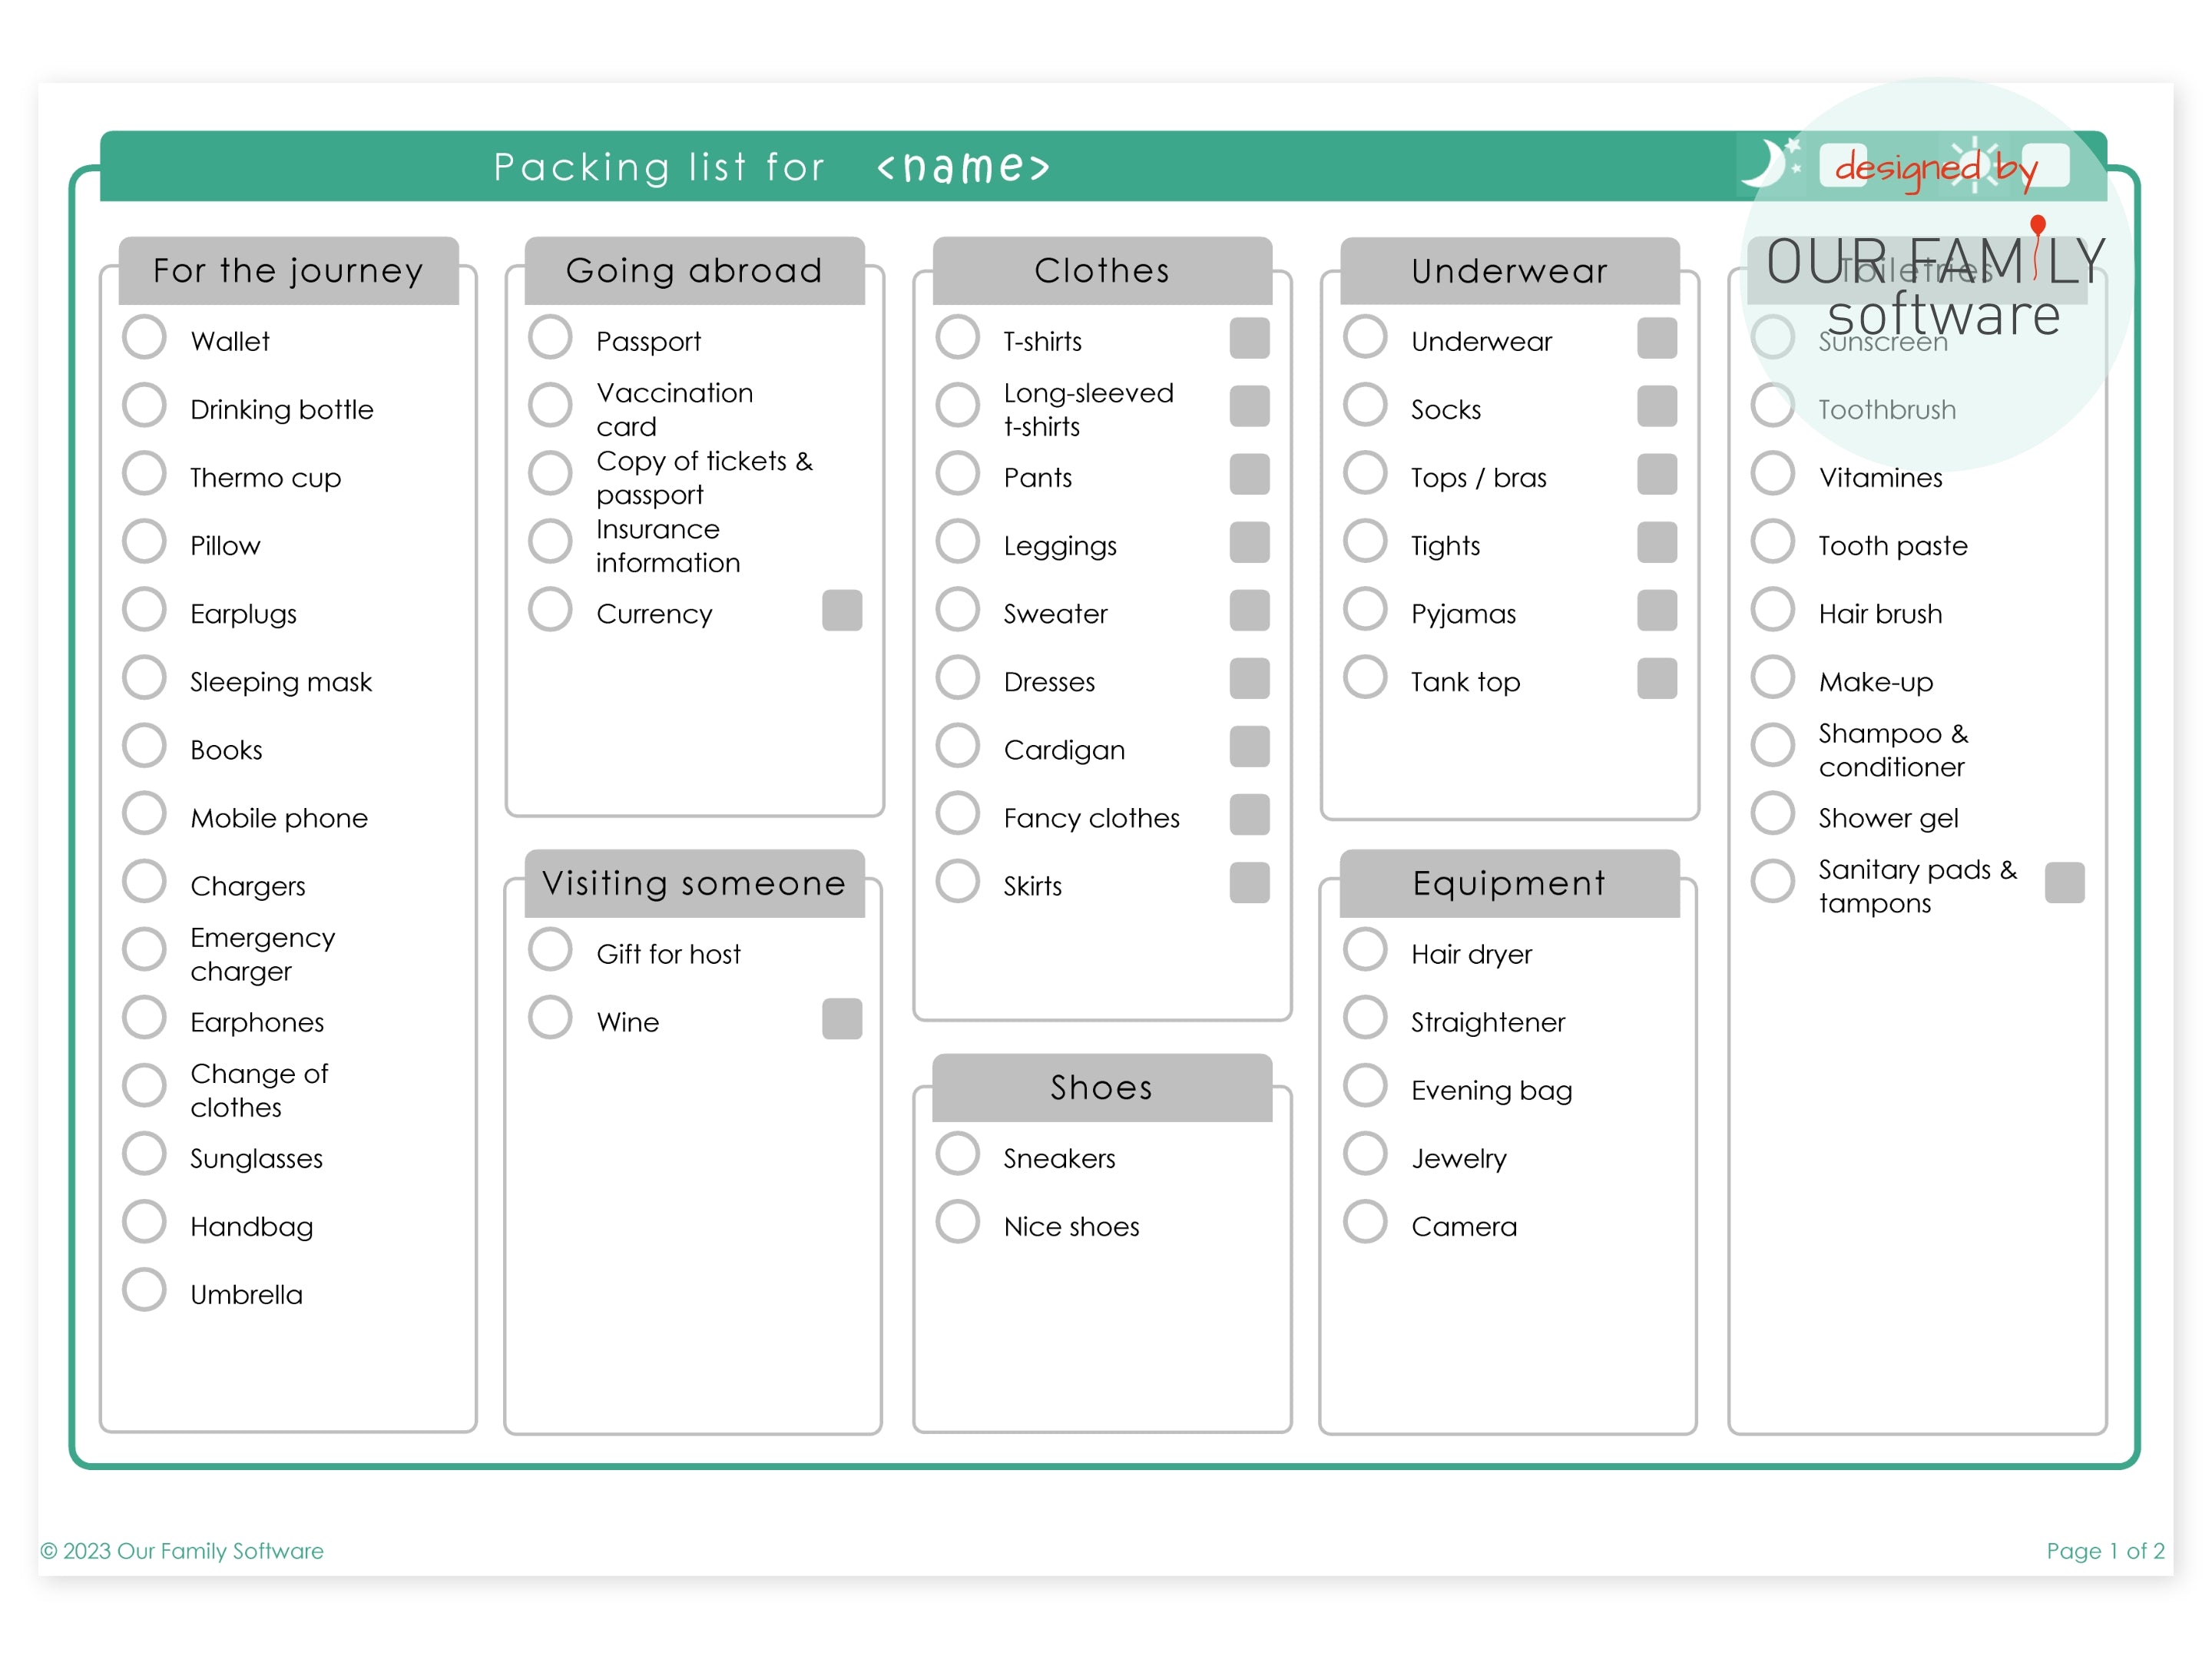This screenshot has width=2212, height=1659.
Task: Click the "Copy of tickets & passport" label
Action: tap(704, 478)
